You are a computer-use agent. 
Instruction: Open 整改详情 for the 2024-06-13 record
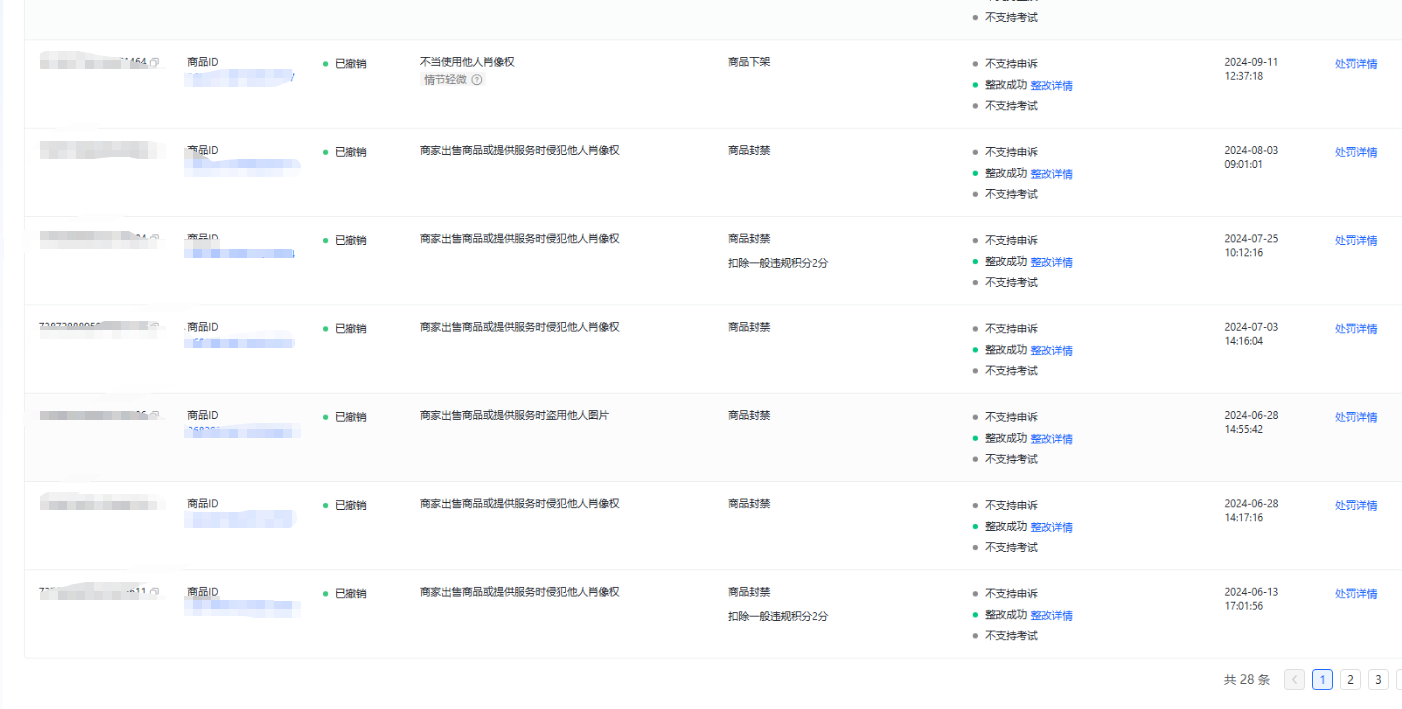tap(1051, 615)
